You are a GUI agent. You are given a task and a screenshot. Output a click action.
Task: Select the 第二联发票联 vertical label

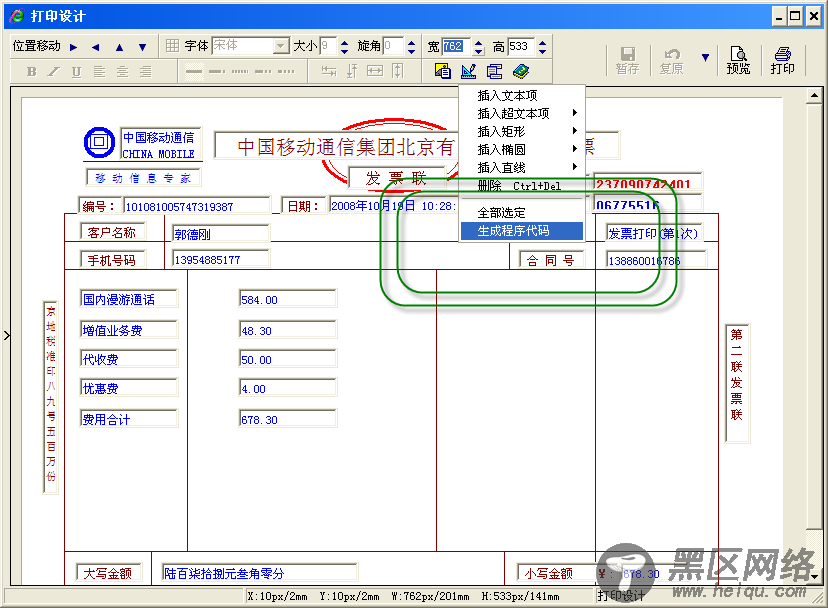point(737,383)
